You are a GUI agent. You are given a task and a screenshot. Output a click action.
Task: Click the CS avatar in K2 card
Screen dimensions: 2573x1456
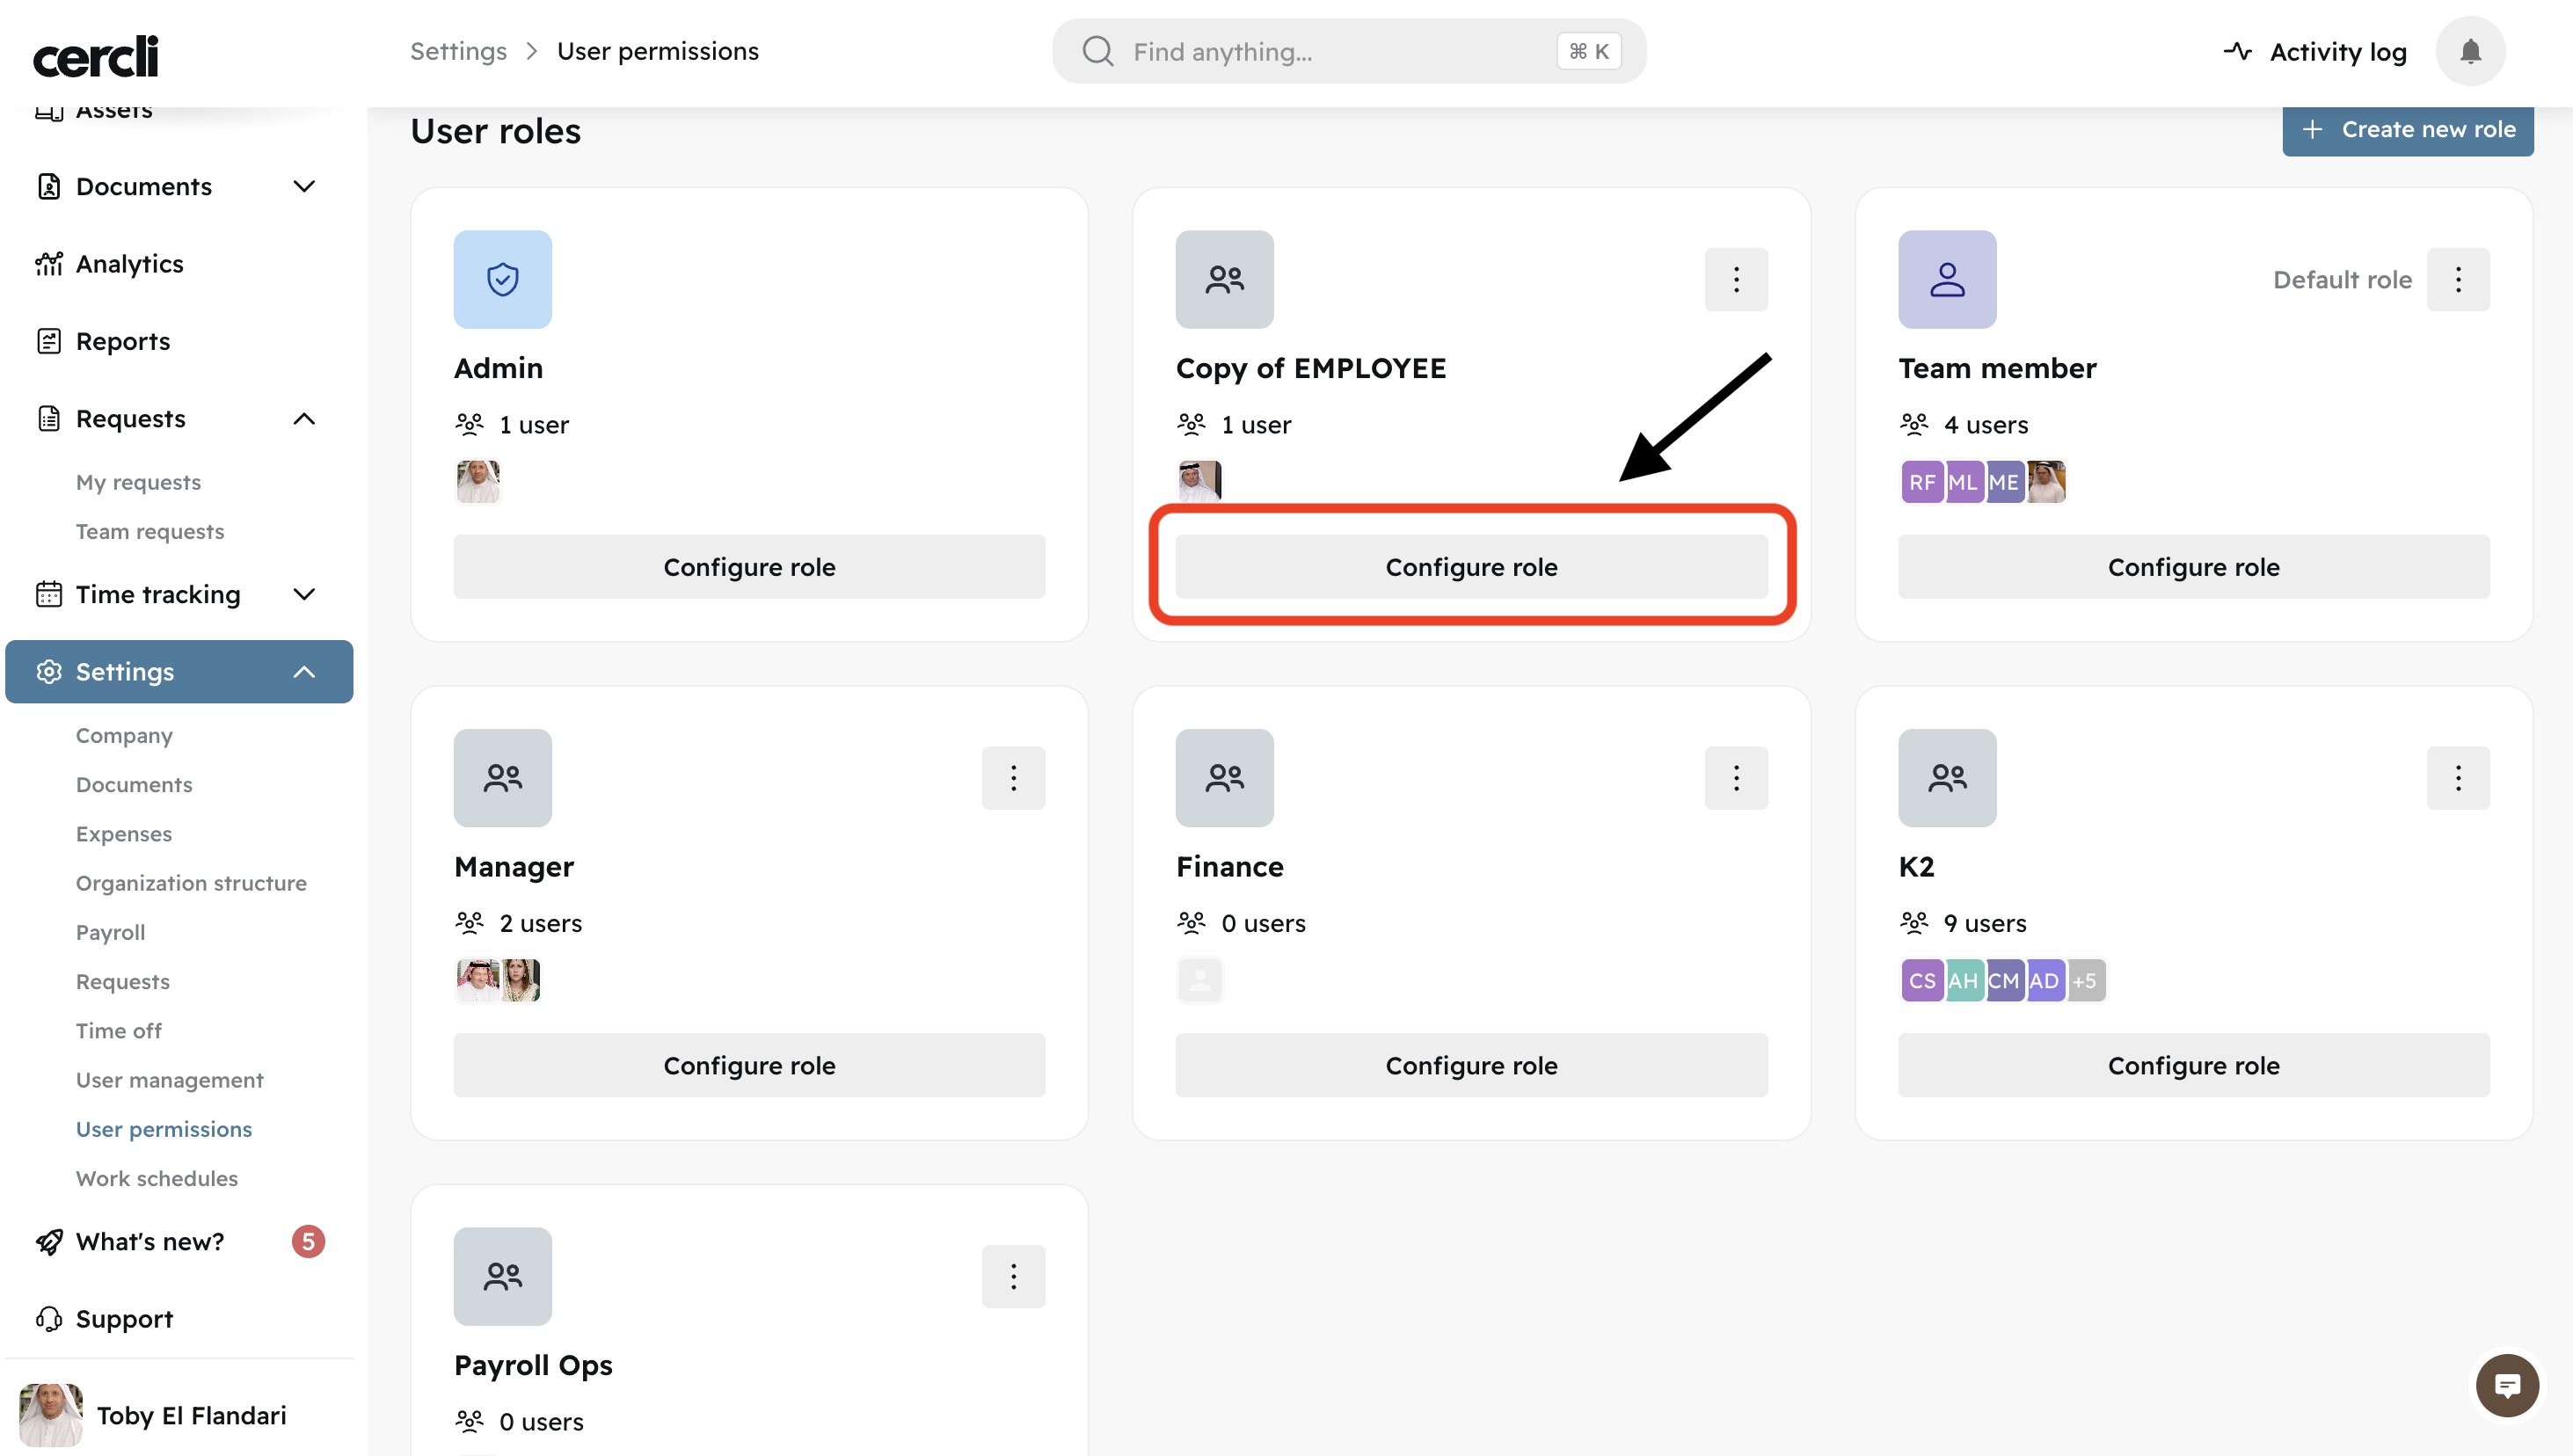tap(1921, 981)
